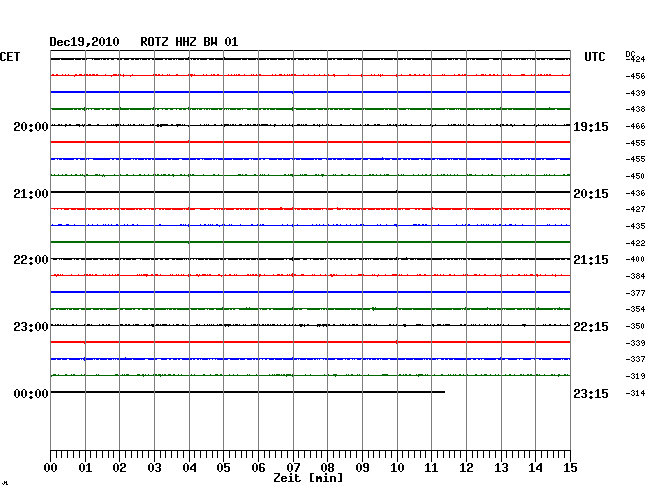Select the 22:15 UTC time label
The image size is (650, 494).
(x=591, y=327)
